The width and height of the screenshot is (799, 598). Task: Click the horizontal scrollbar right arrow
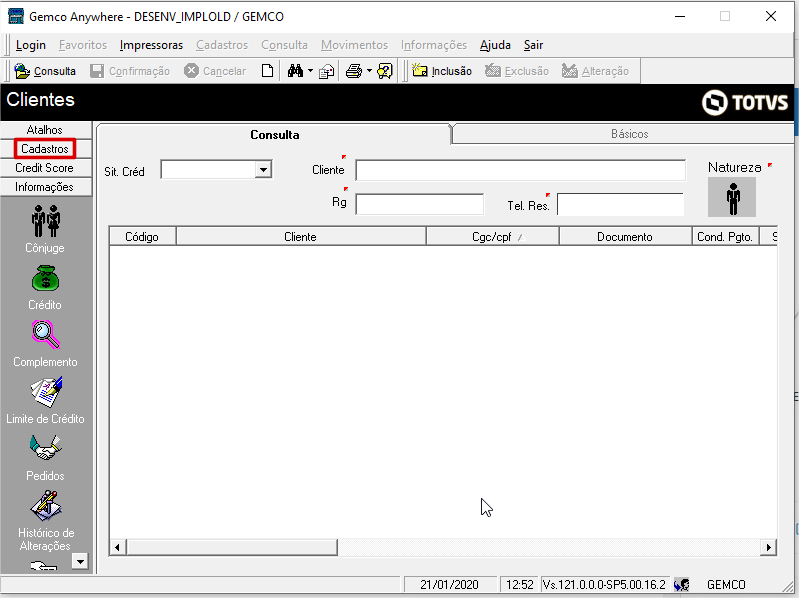pyautogui.click(x=768, y=548)
